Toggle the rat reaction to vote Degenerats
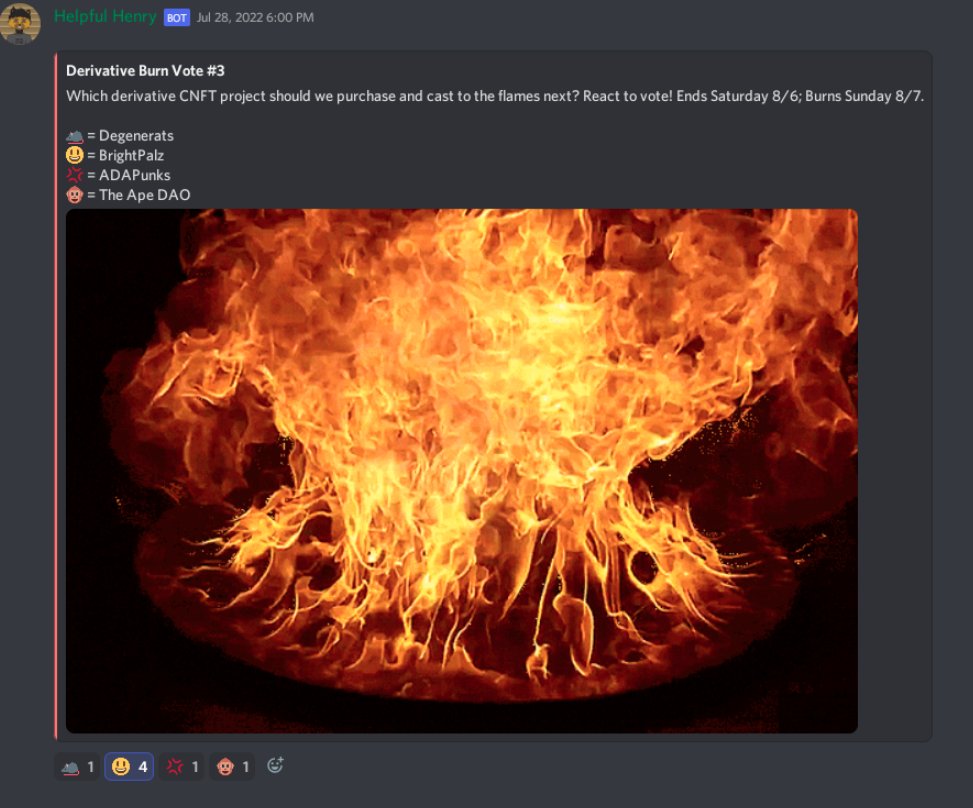Screen dimensions: 973x808 tap(79, 765)
